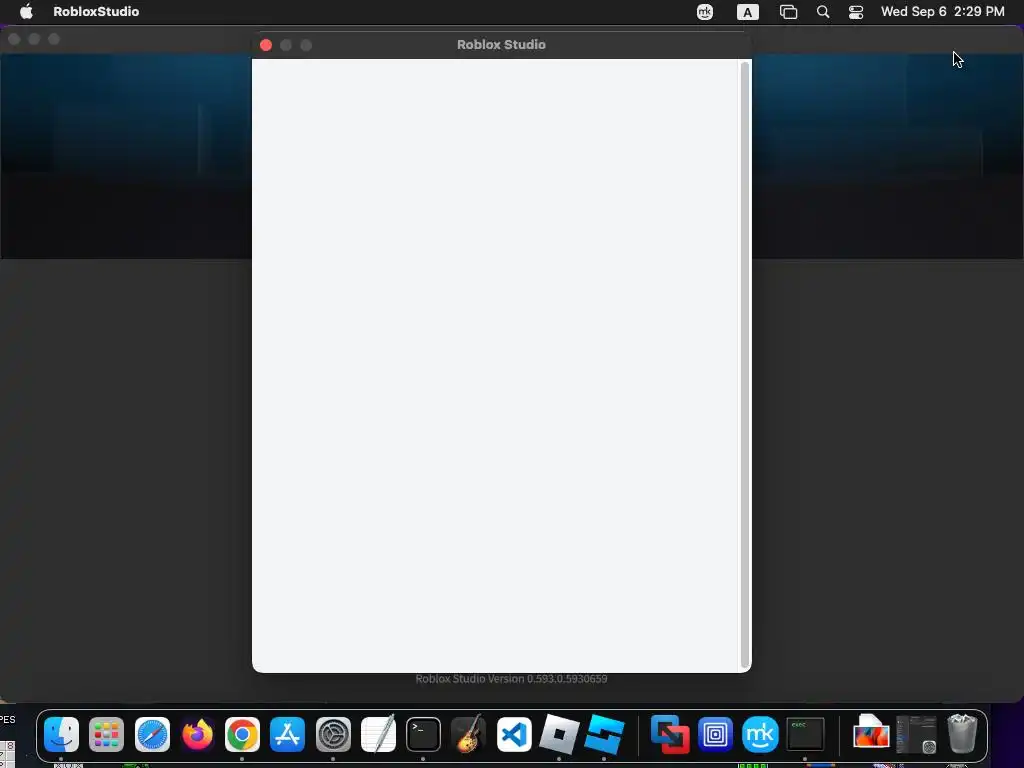Open Spotlight search in the menu bar
The height and width of the screenshot is (768, 1024).
[823, 12]
